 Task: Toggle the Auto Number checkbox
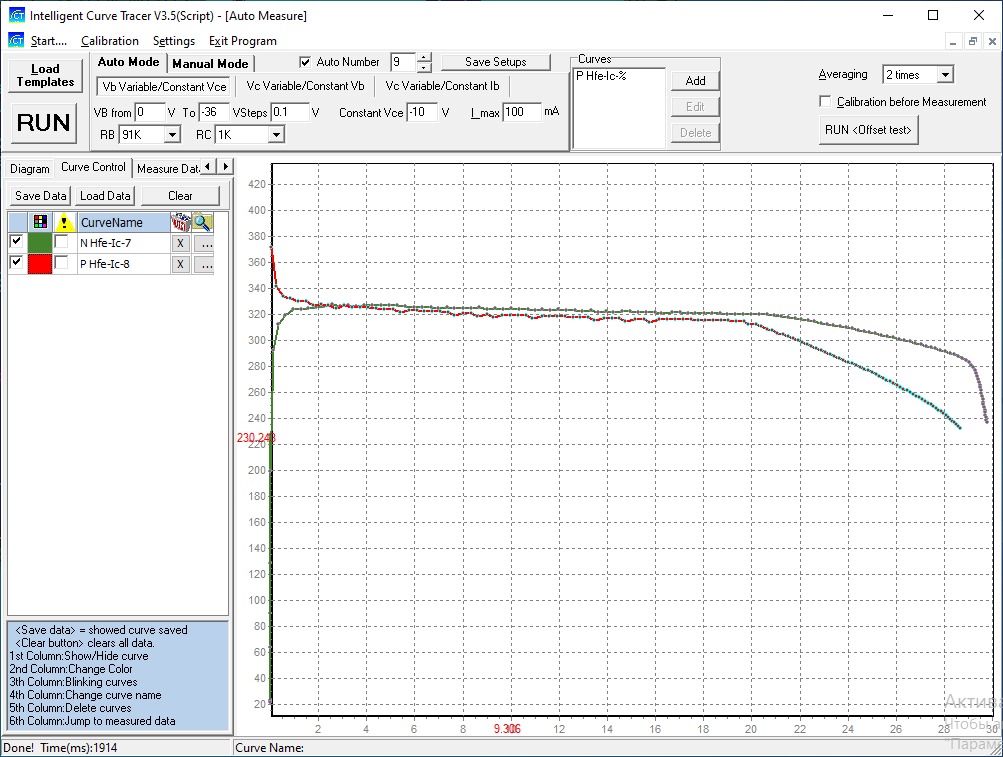tap(305, 62)
